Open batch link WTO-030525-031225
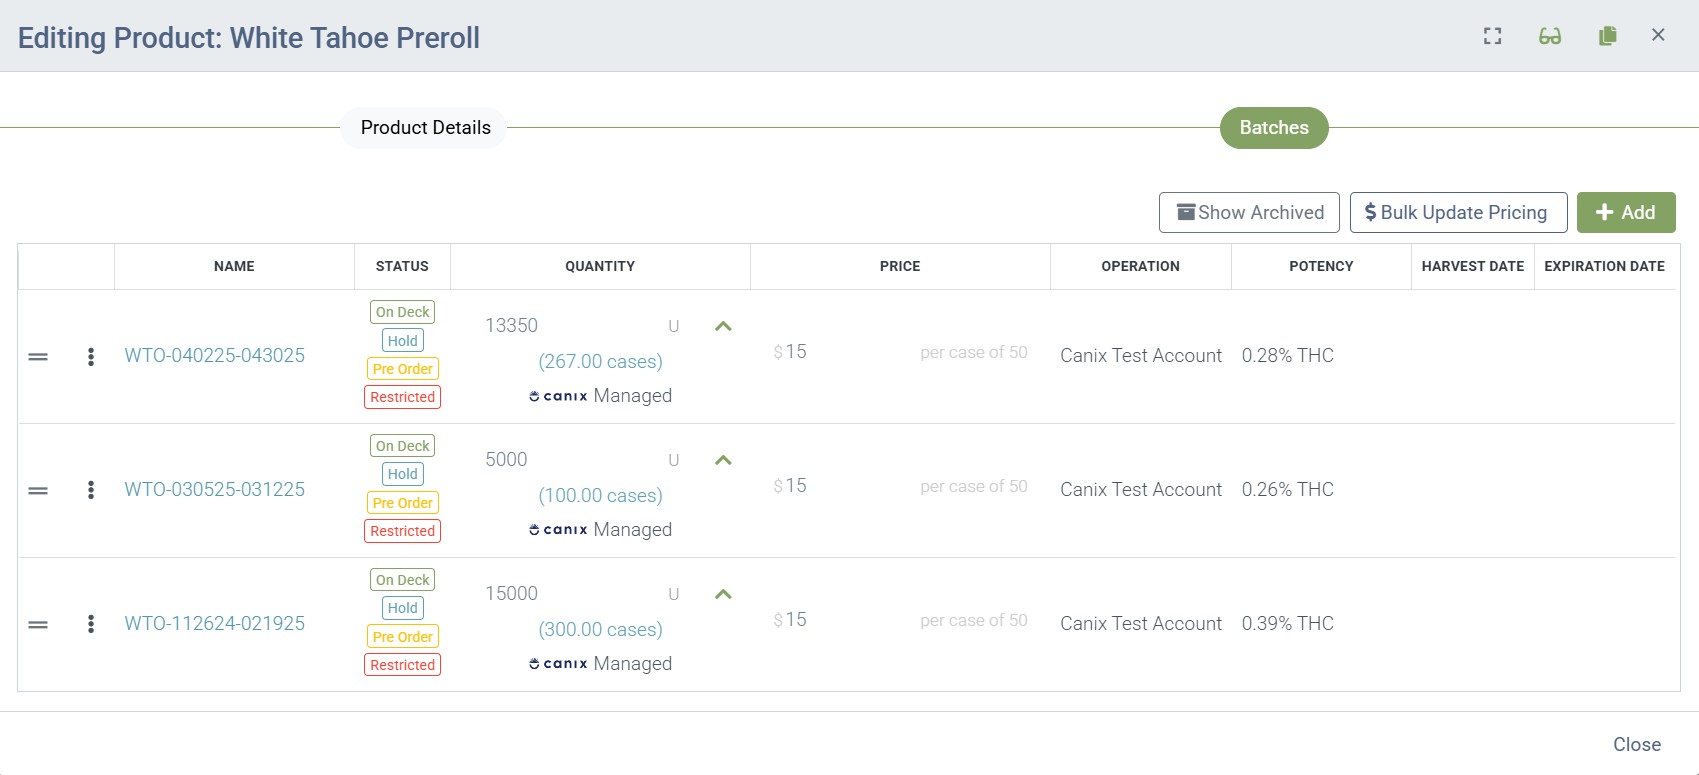1699x775 pixels. point(214,490)
